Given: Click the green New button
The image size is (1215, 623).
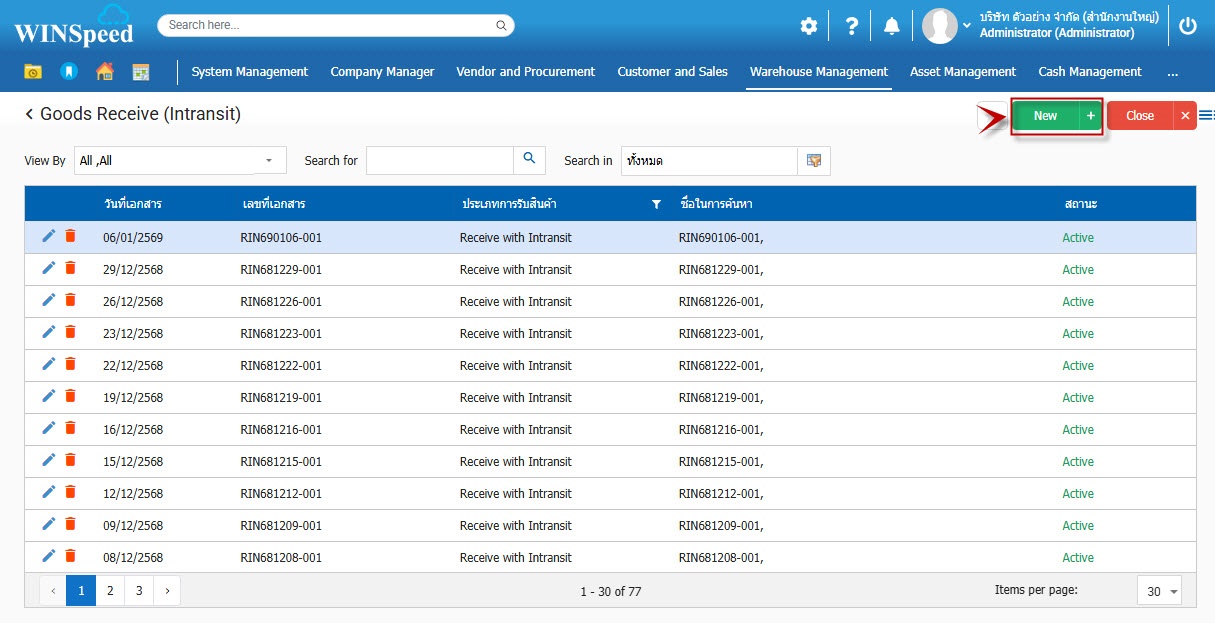Looking at the screenshot, I should pos(1045,116).
